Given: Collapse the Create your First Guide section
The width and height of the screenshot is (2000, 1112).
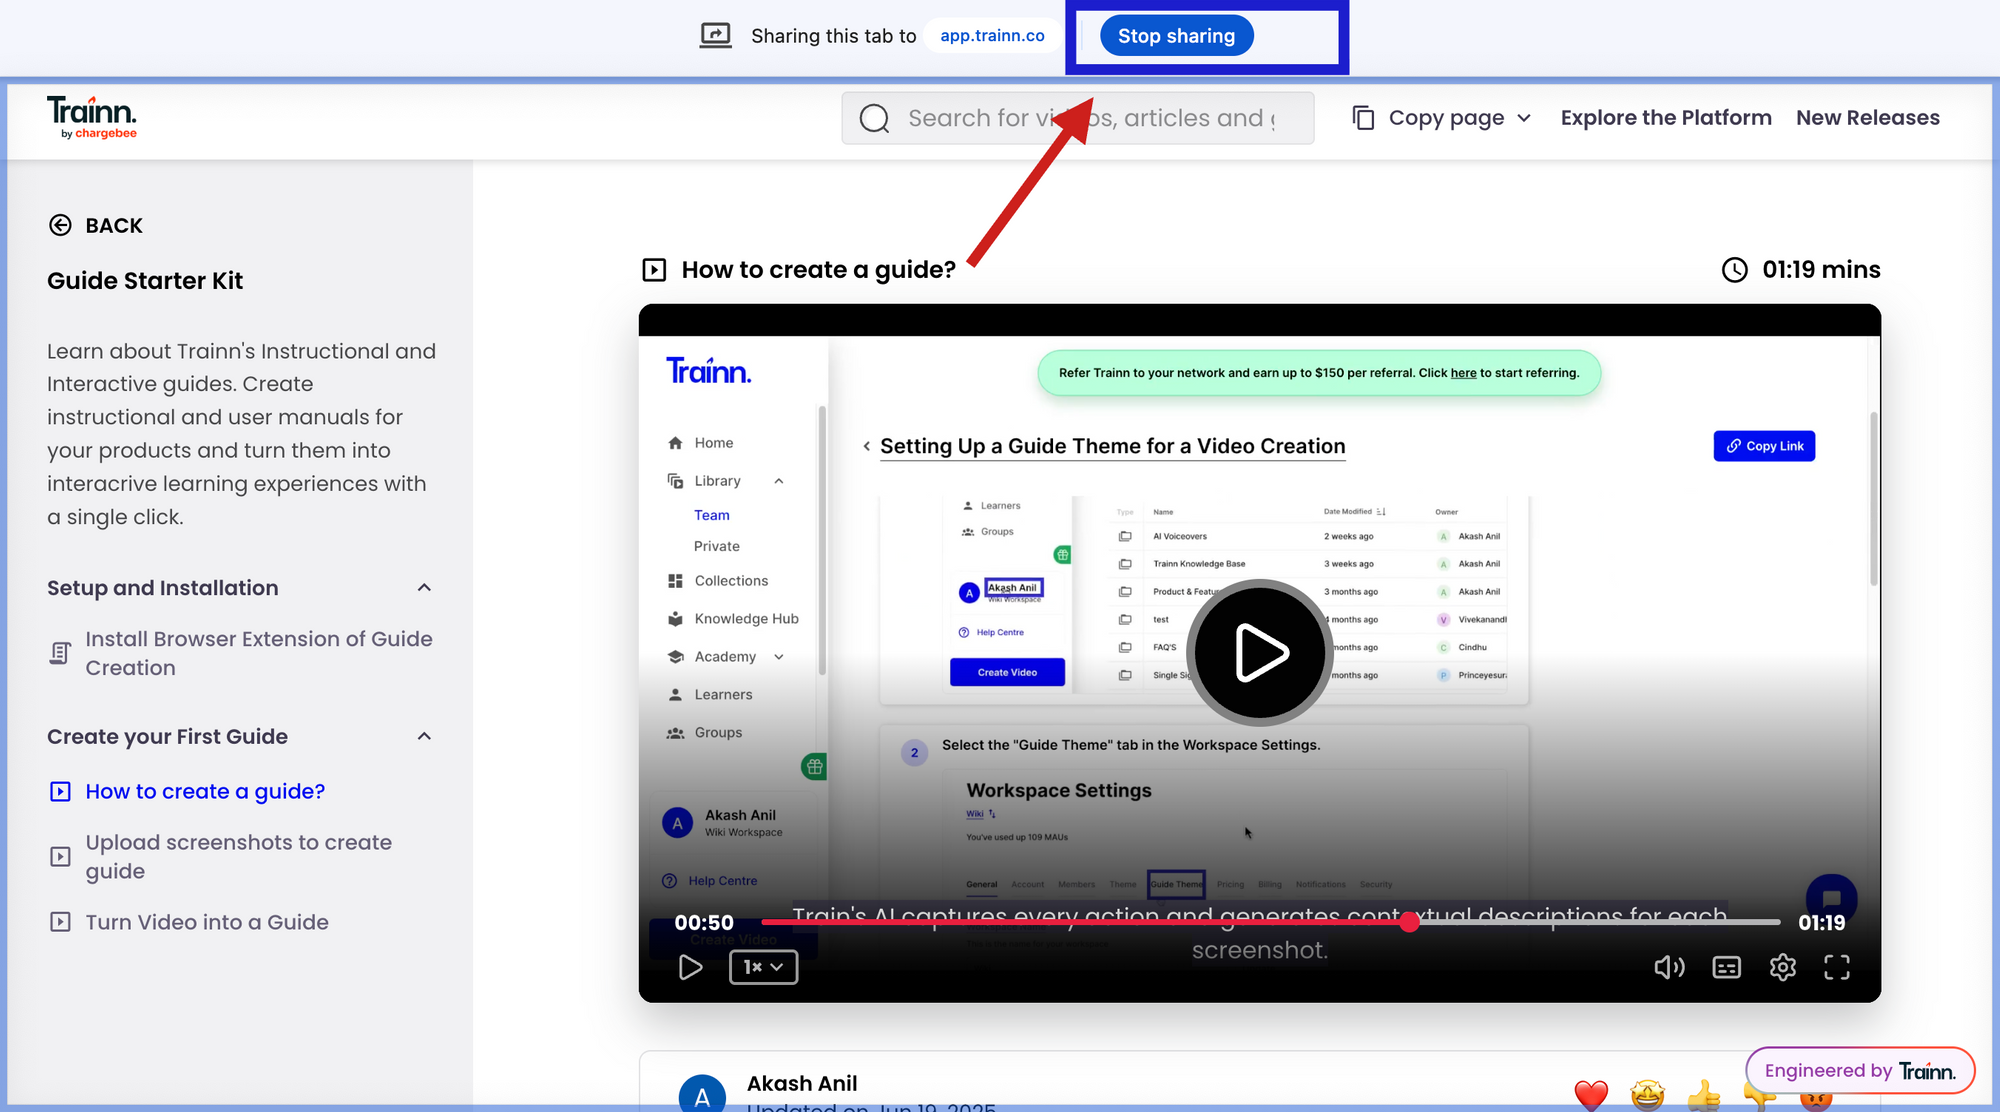Looking at the screenshot, I should coord(424,737).
